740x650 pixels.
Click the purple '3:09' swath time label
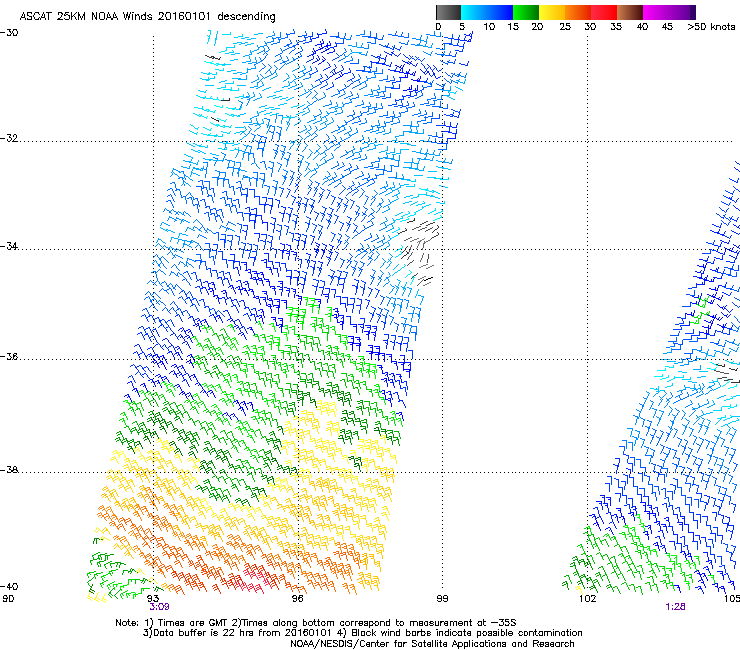[160, 607]
